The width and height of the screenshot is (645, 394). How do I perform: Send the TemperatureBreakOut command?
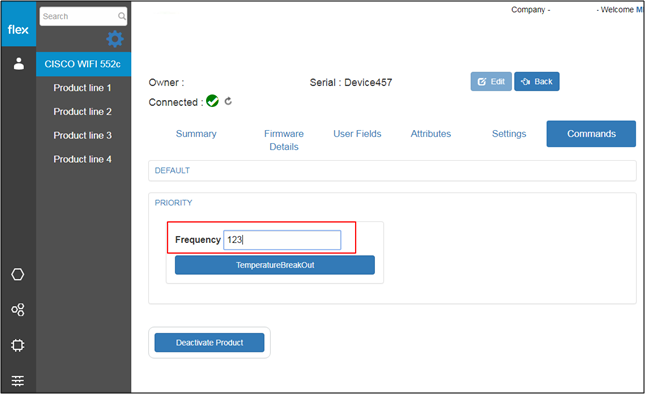pyautogui.click(x=275, y=265)
